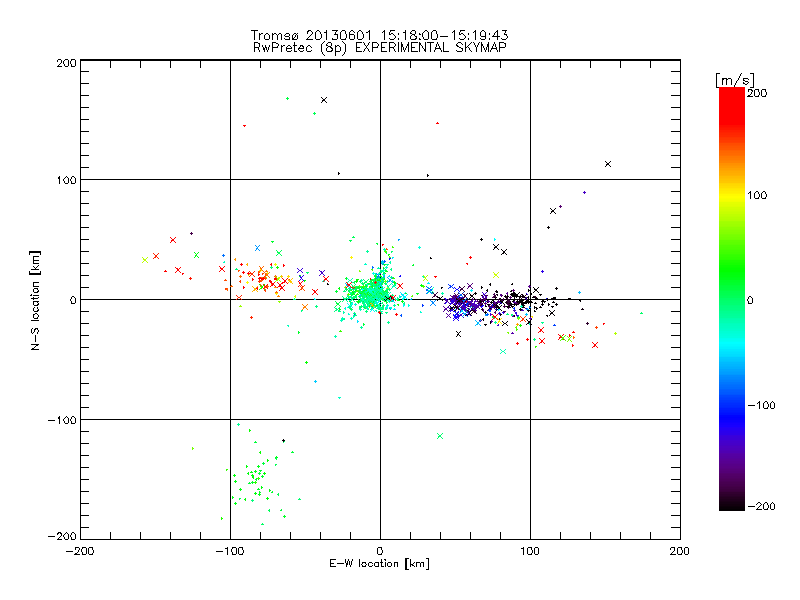The image size is (800, 600).
Task: Click the subtitle 'RwPretec (8p) EXPERIMENTAL SKYMAP'
Action: (x=380, y=48)
